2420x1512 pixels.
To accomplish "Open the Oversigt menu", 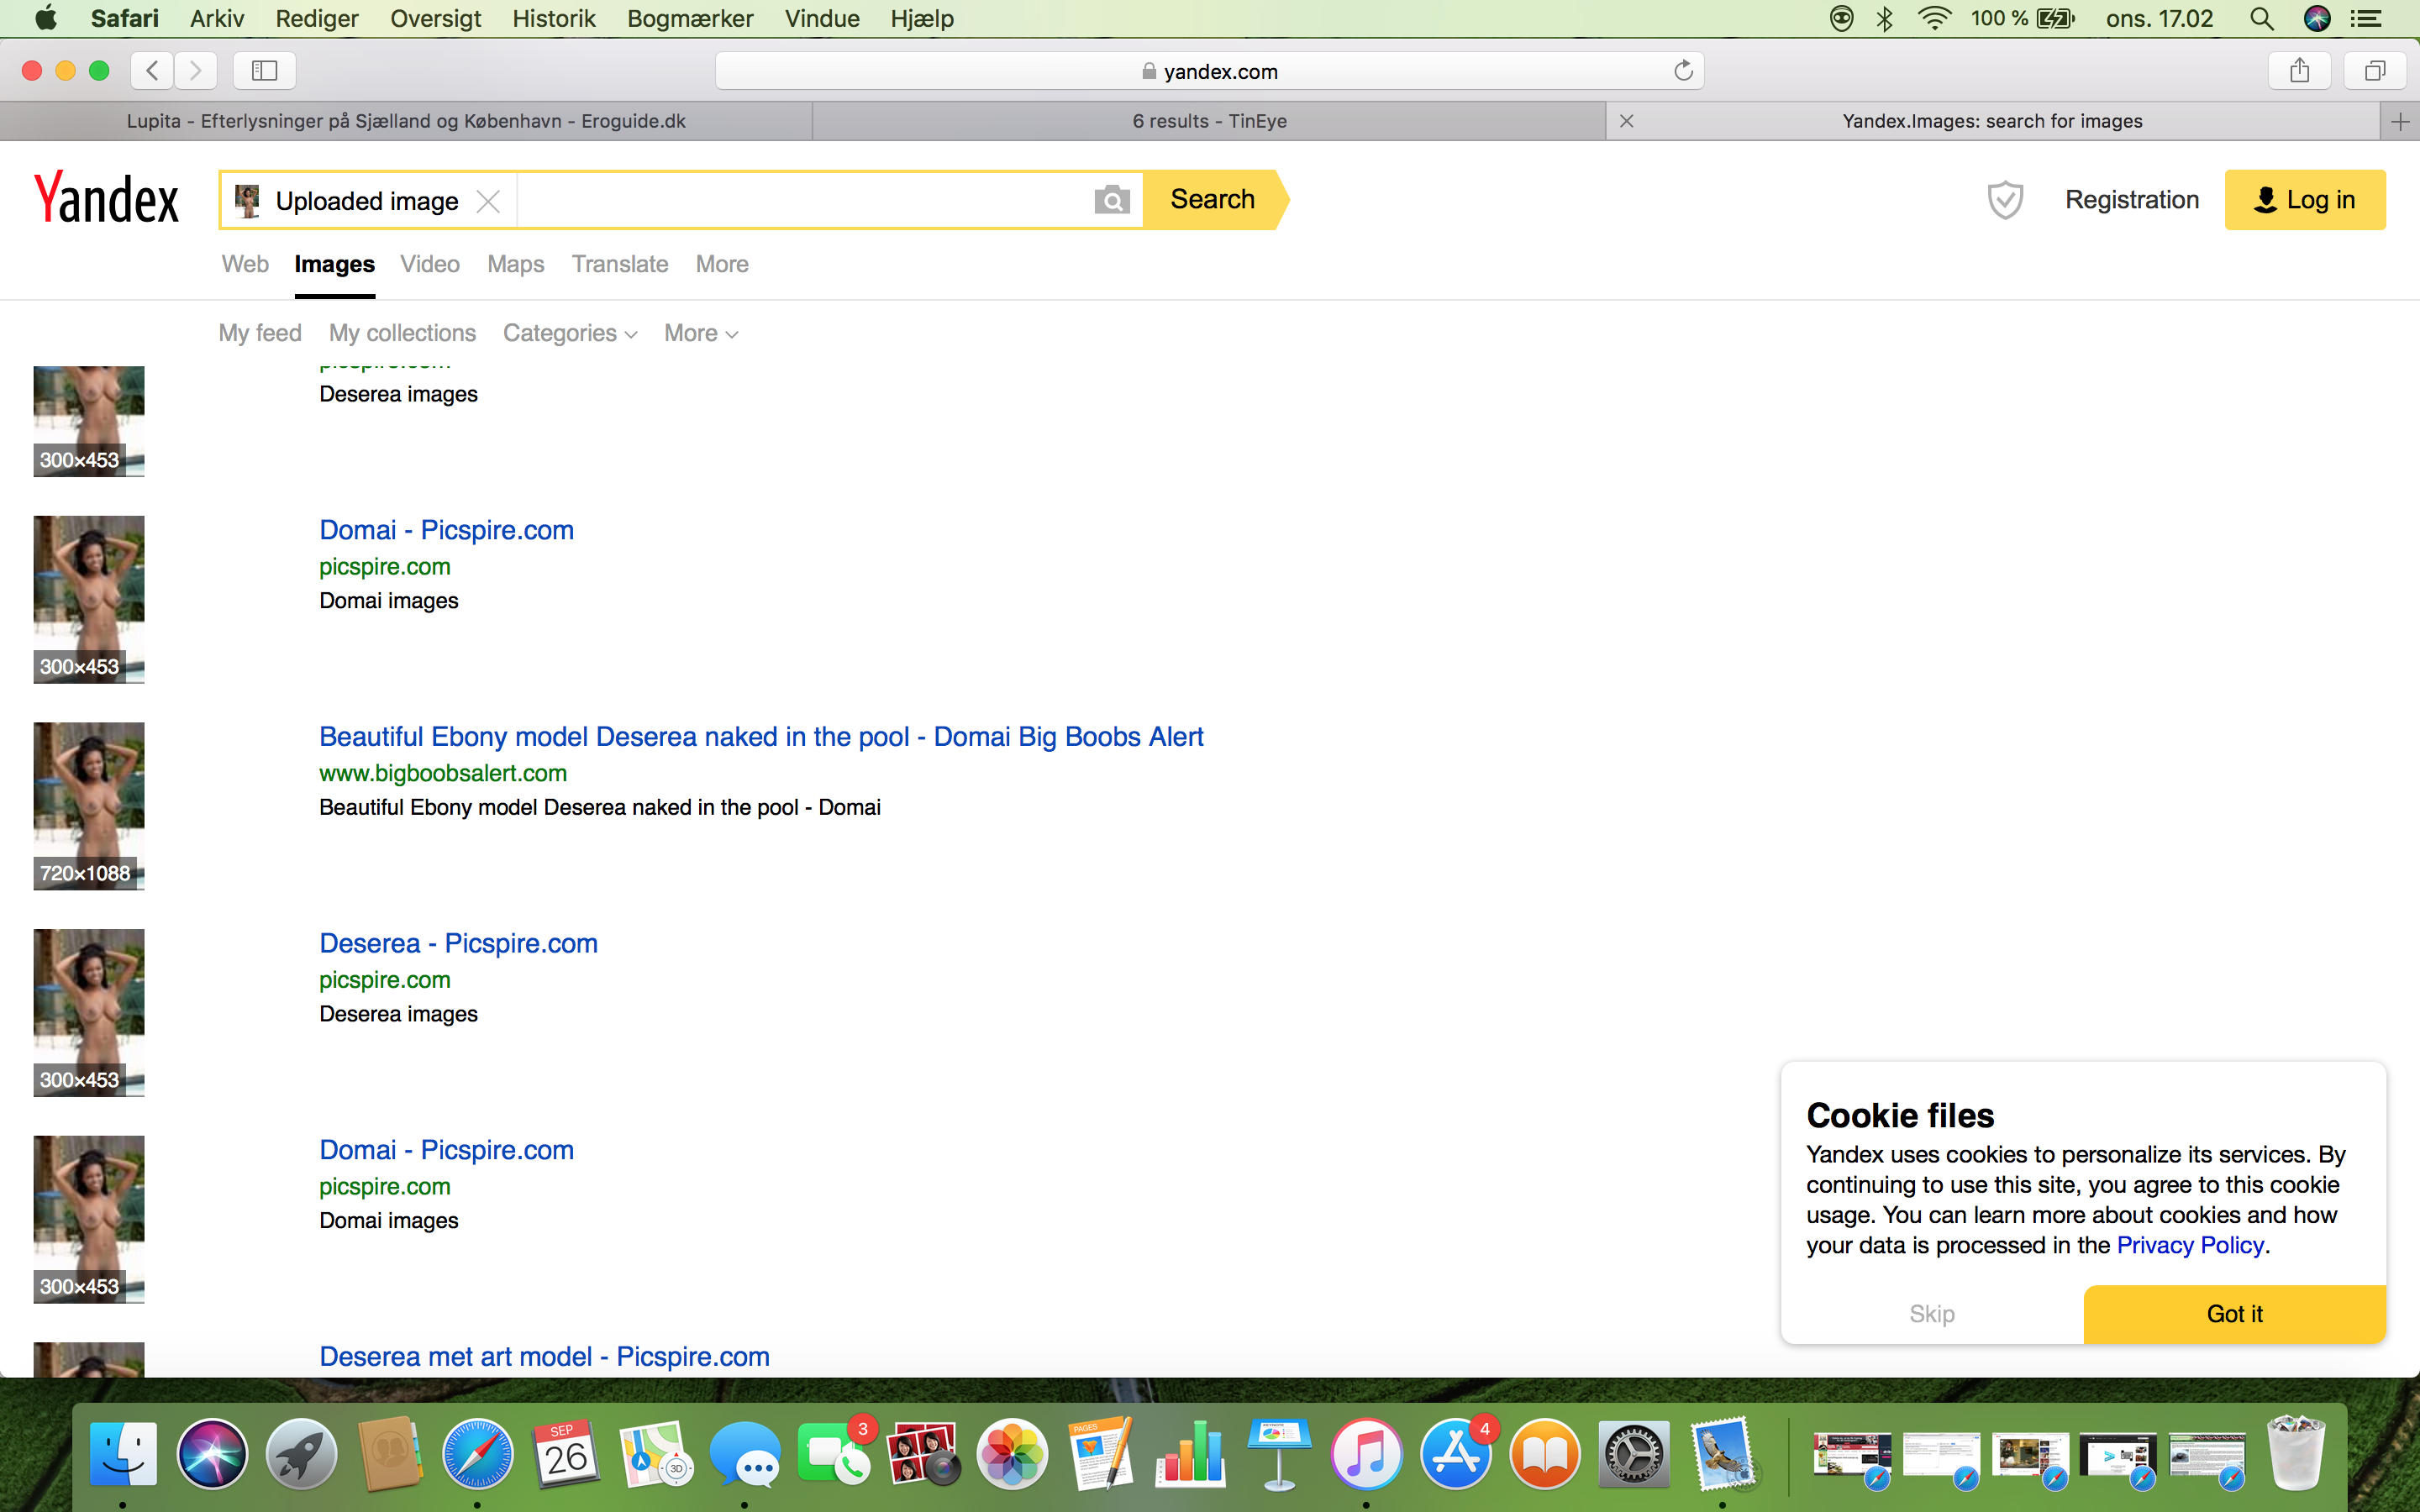I will pos(435,18).
